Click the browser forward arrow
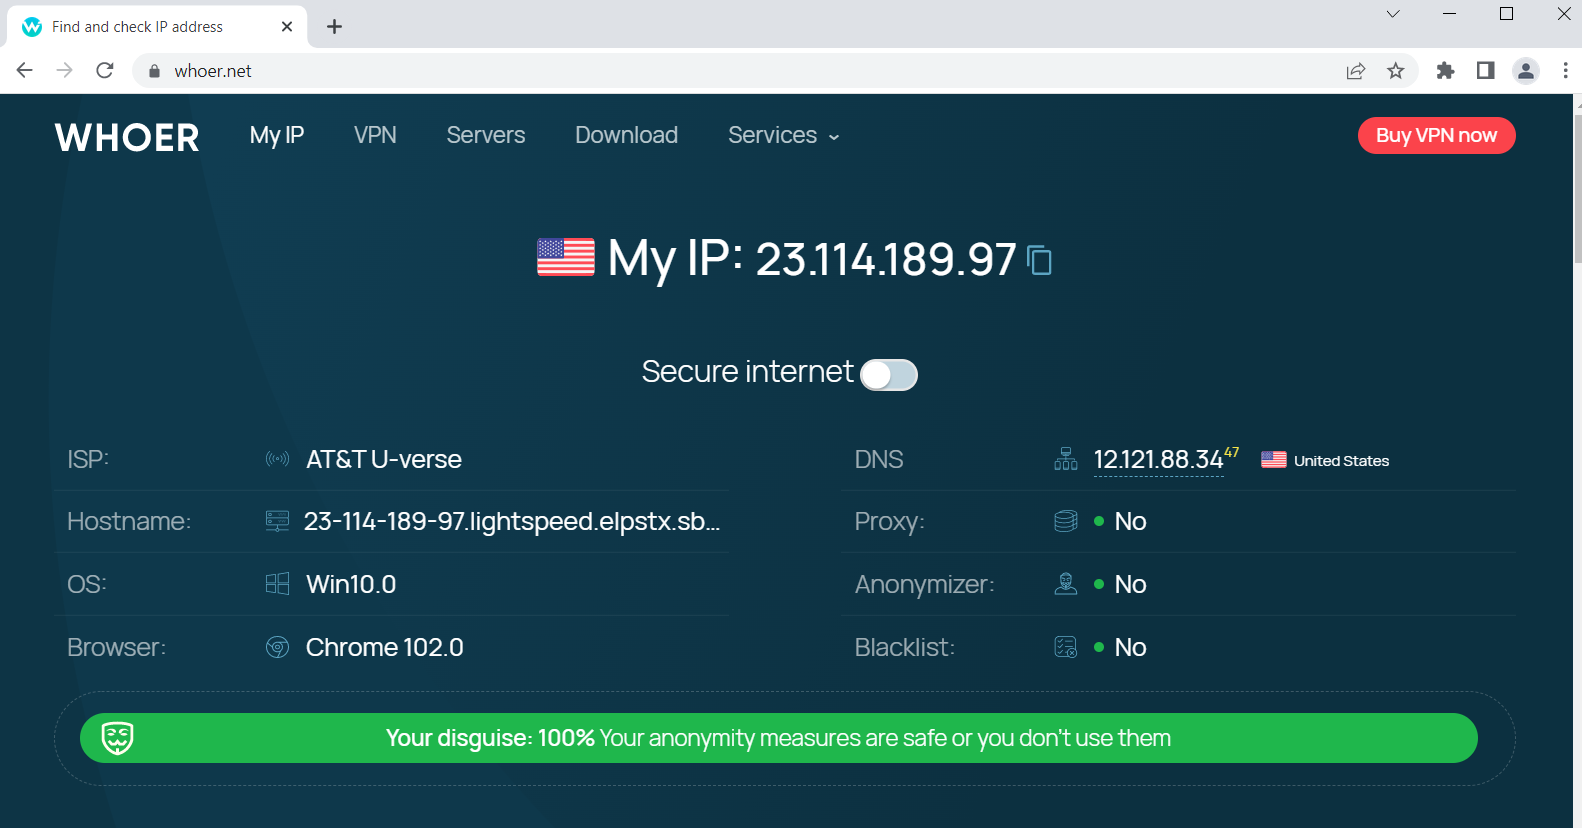1582x828 pixels. tap(64, 70)
